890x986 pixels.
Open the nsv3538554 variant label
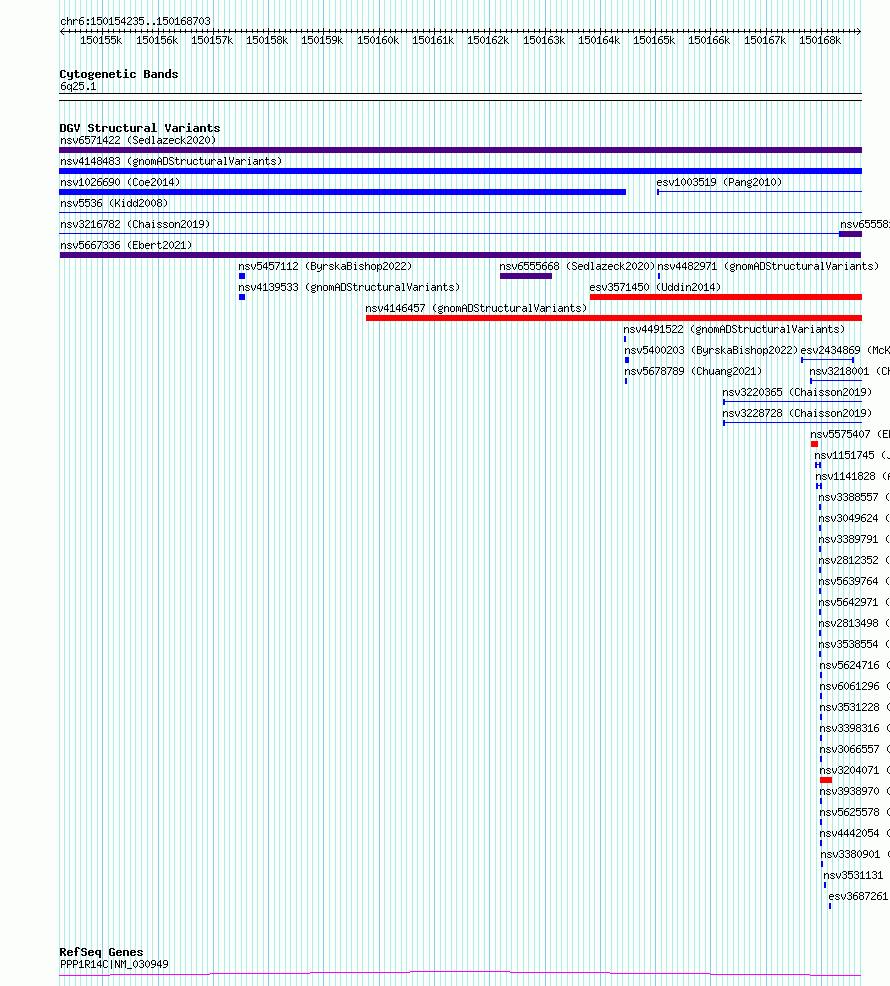tap(854, 645)
